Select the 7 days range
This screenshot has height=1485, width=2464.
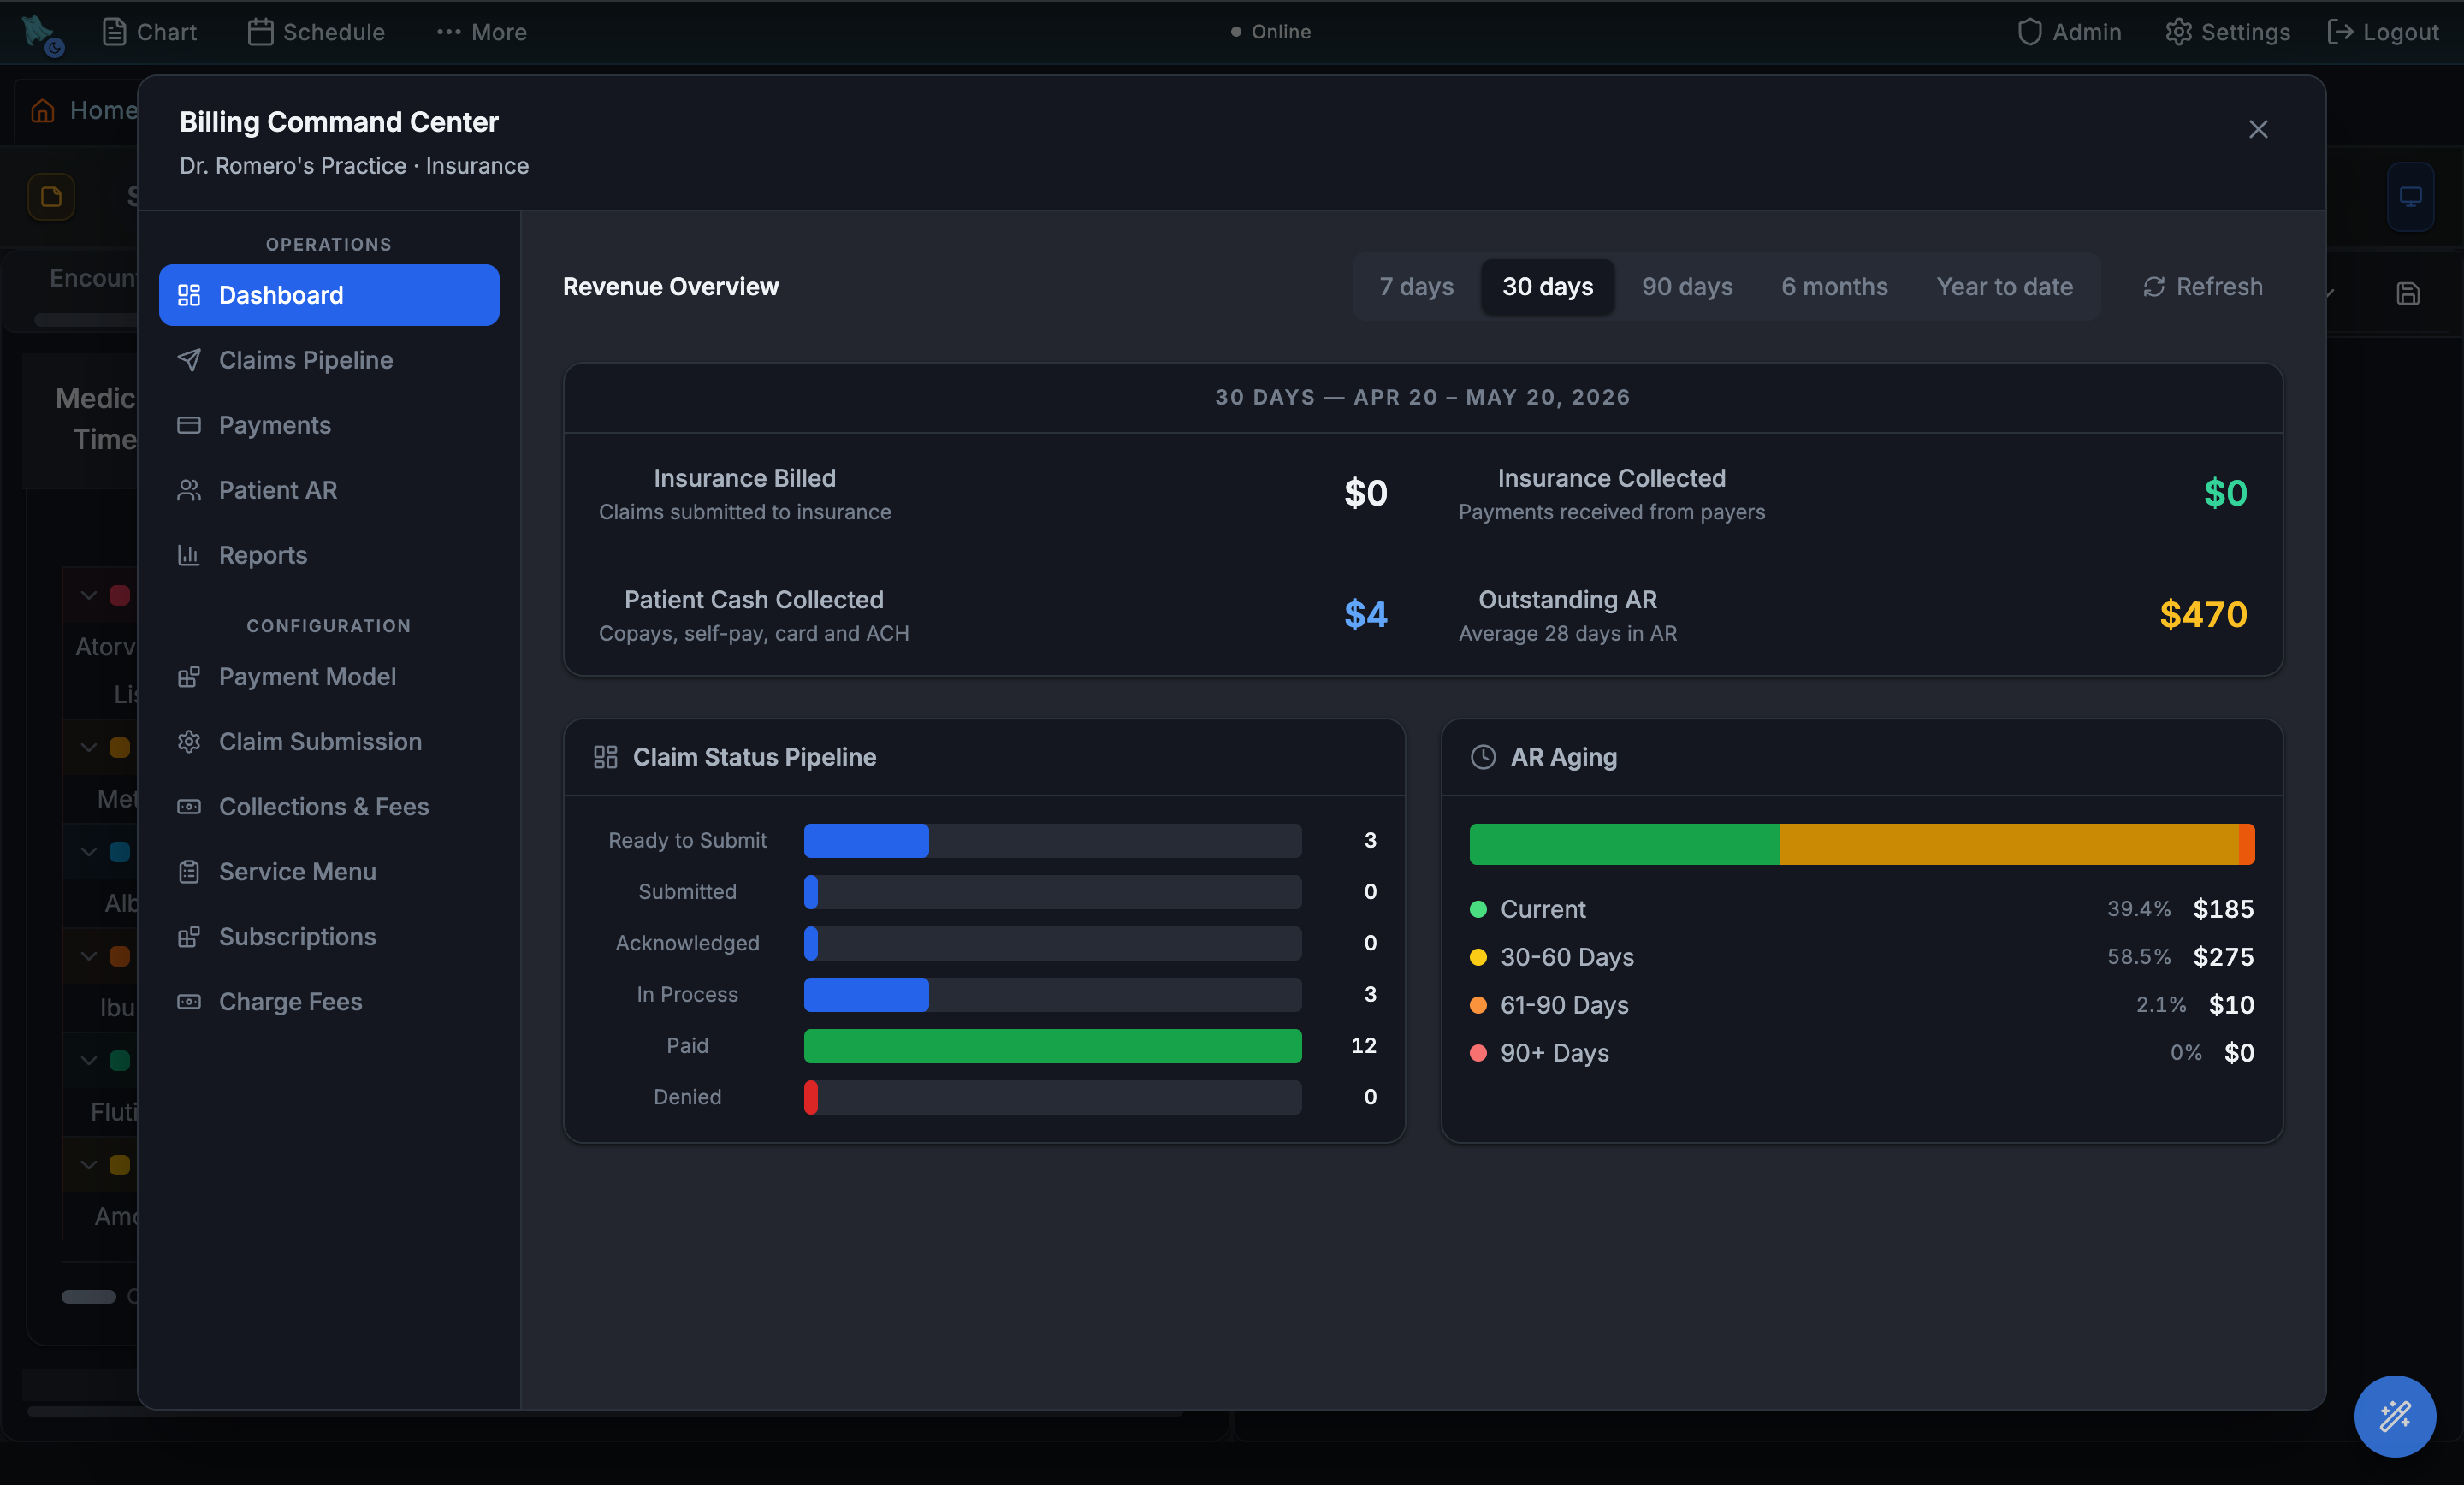coord(1416,287)
